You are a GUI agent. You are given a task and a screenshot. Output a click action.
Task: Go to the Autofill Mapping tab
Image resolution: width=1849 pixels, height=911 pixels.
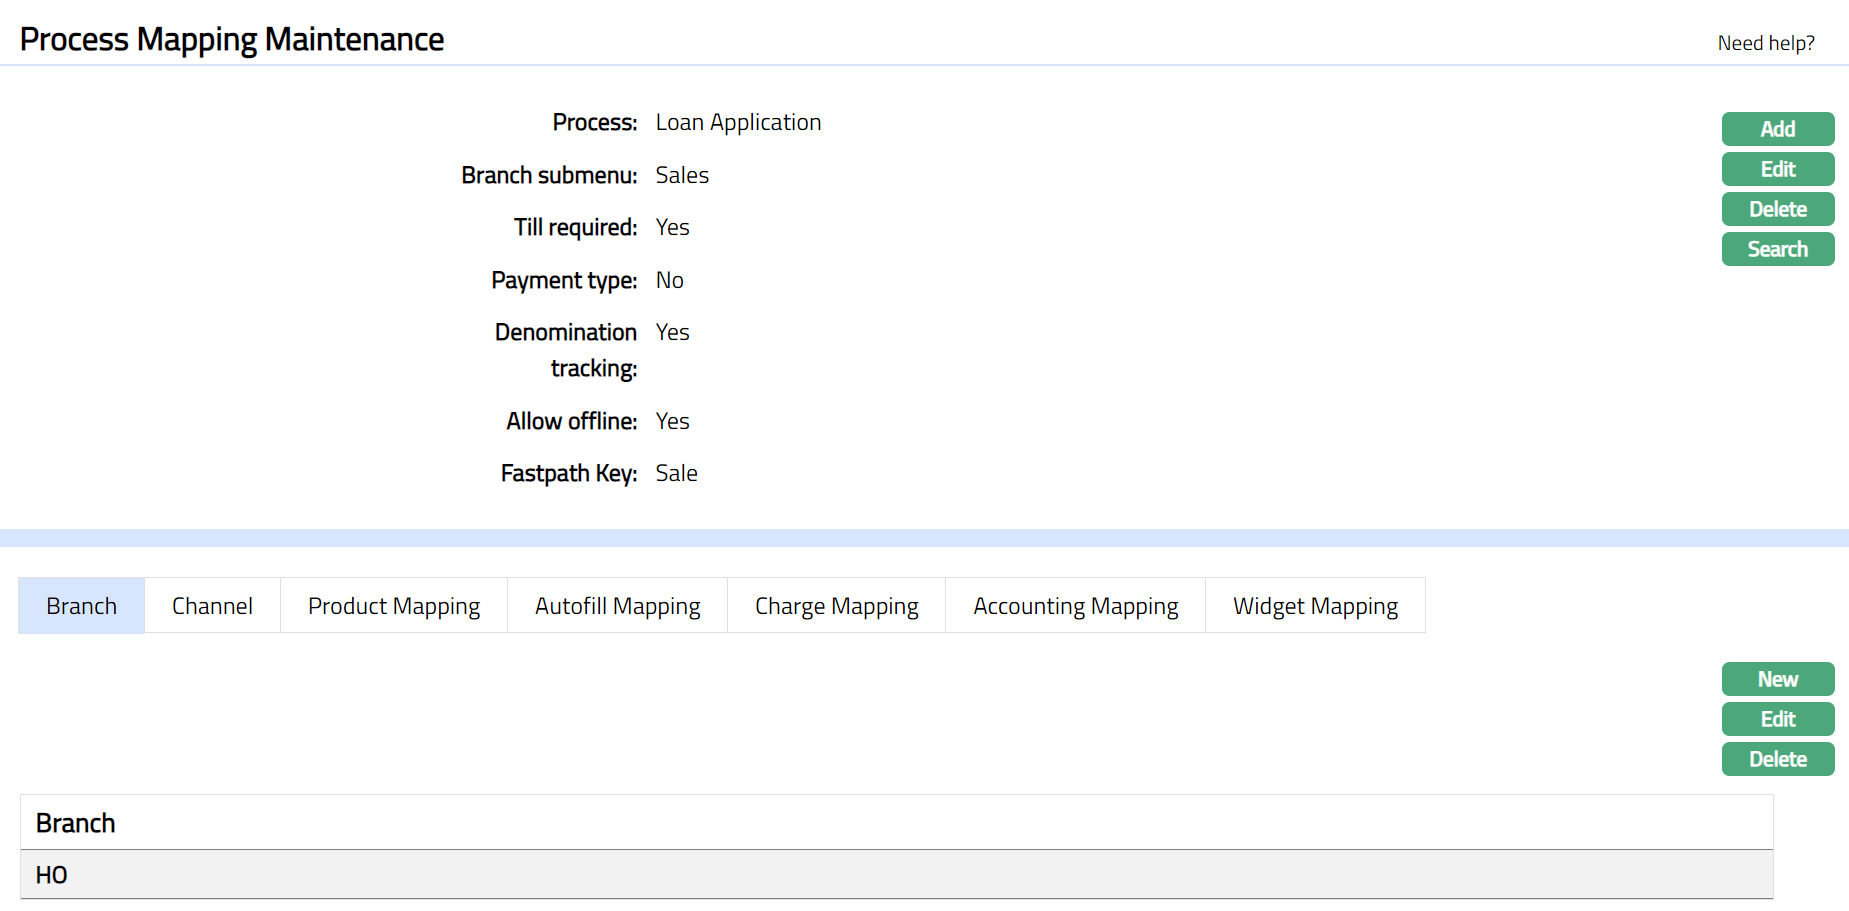click(617, 606)
